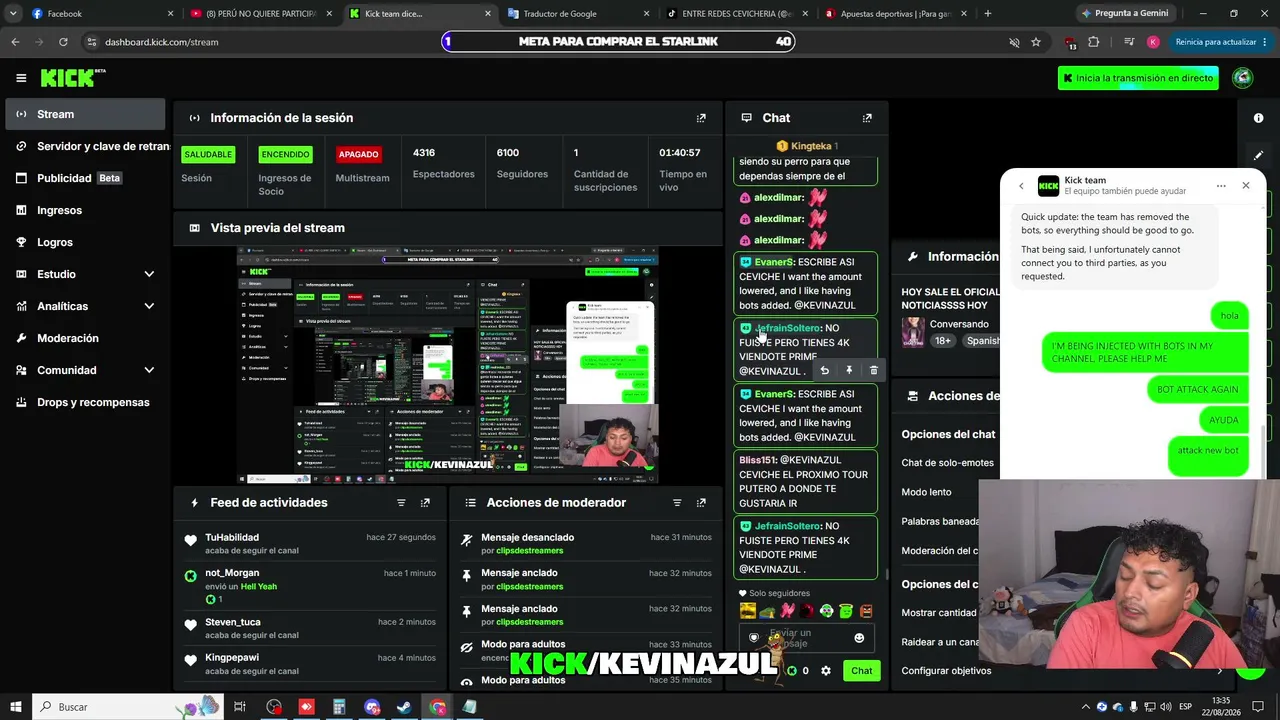Pin the hovered JefrainSoltero chat message
Image resolution: width=1280 pixels, height=720 pixels.
pyautogui.click(x=849, y=370)
